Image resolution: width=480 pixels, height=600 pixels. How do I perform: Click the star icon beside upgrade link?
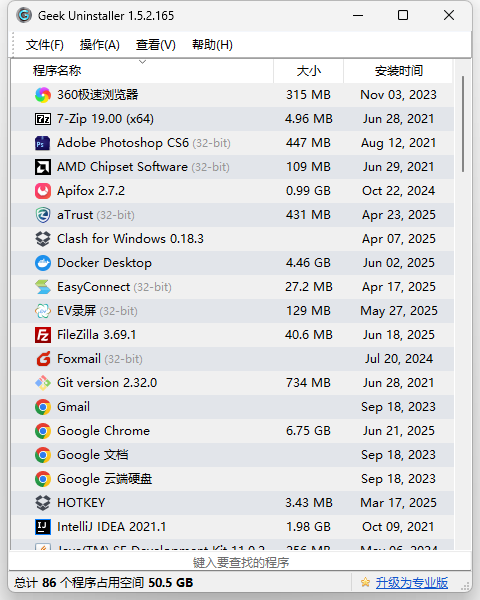[365, 582]
